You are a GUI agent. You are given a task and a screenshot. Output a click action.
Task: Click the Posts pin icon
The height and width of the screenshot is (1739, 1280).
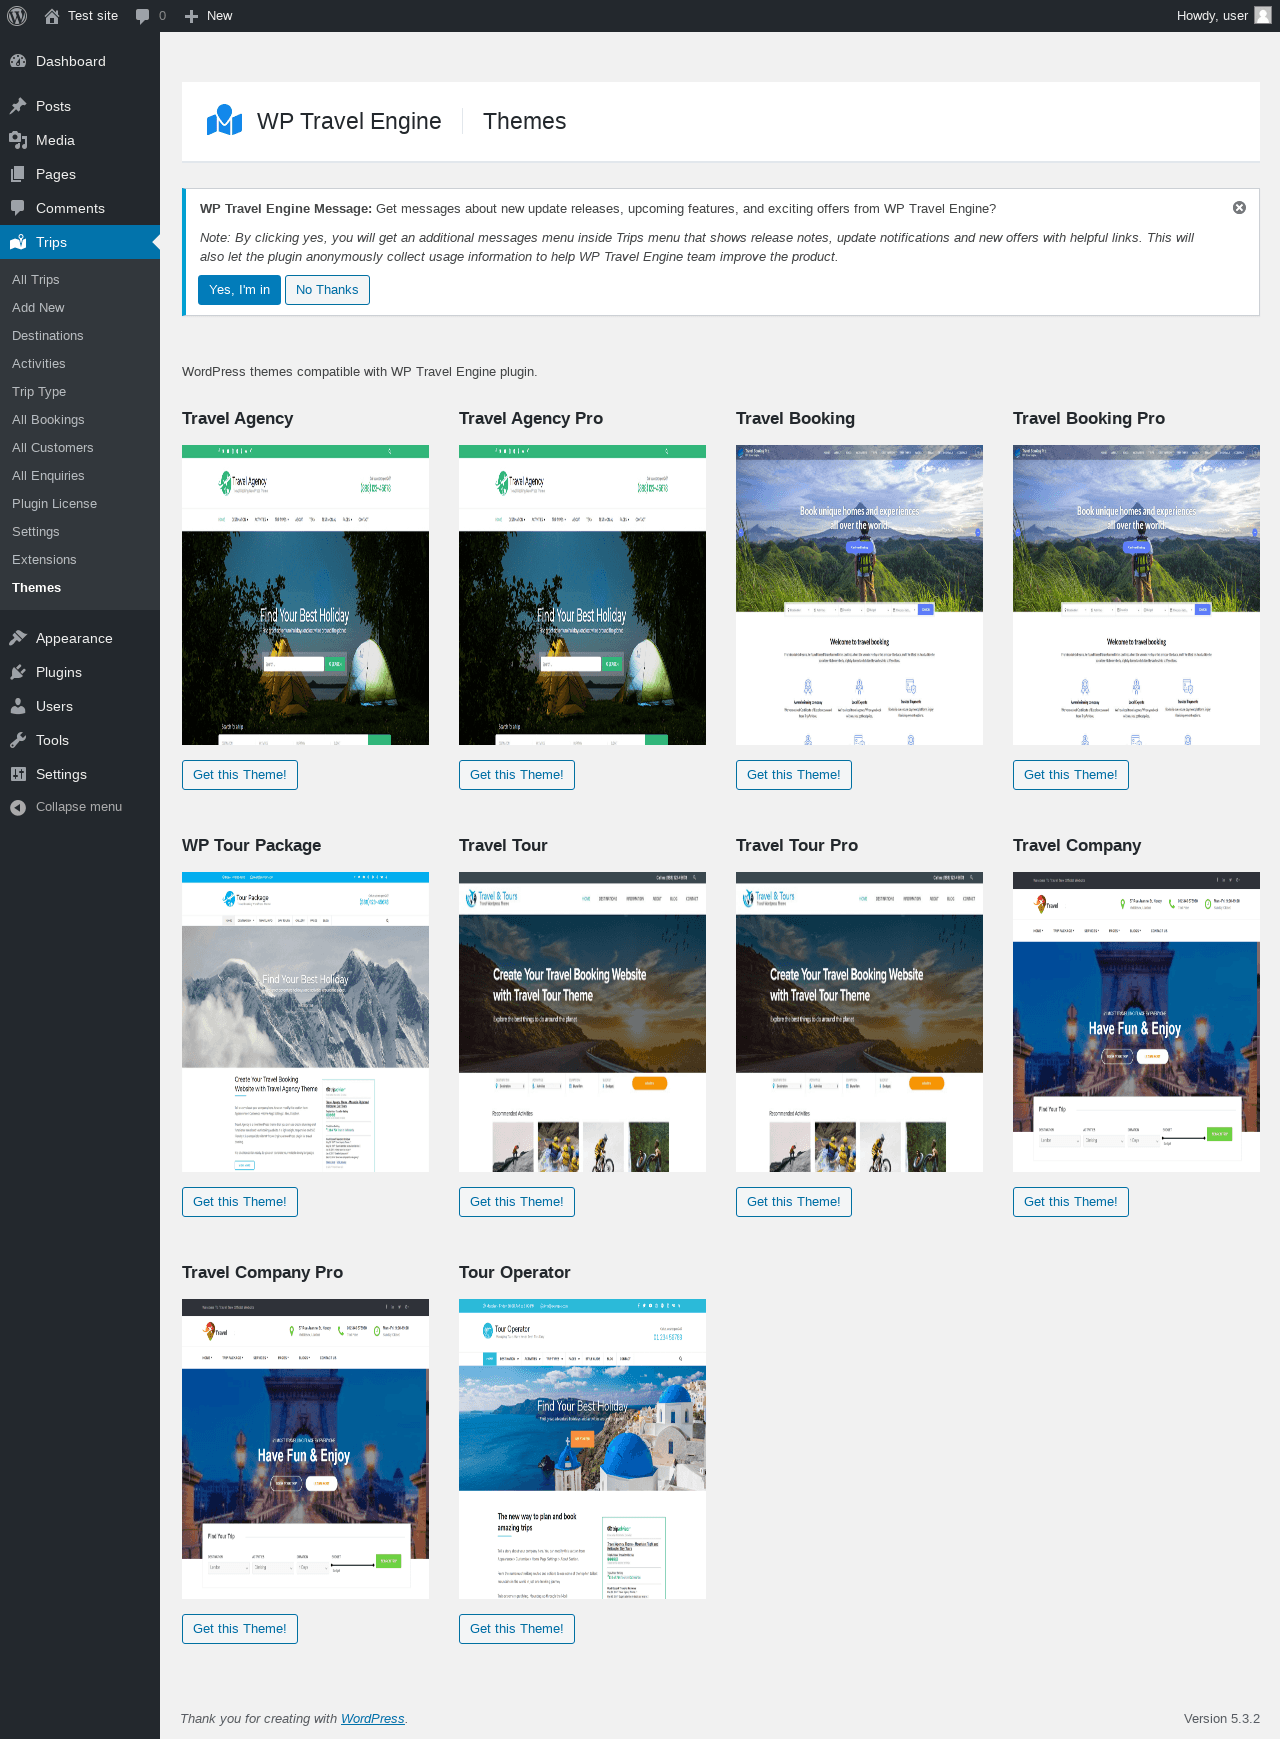click(x=18, y=106)
